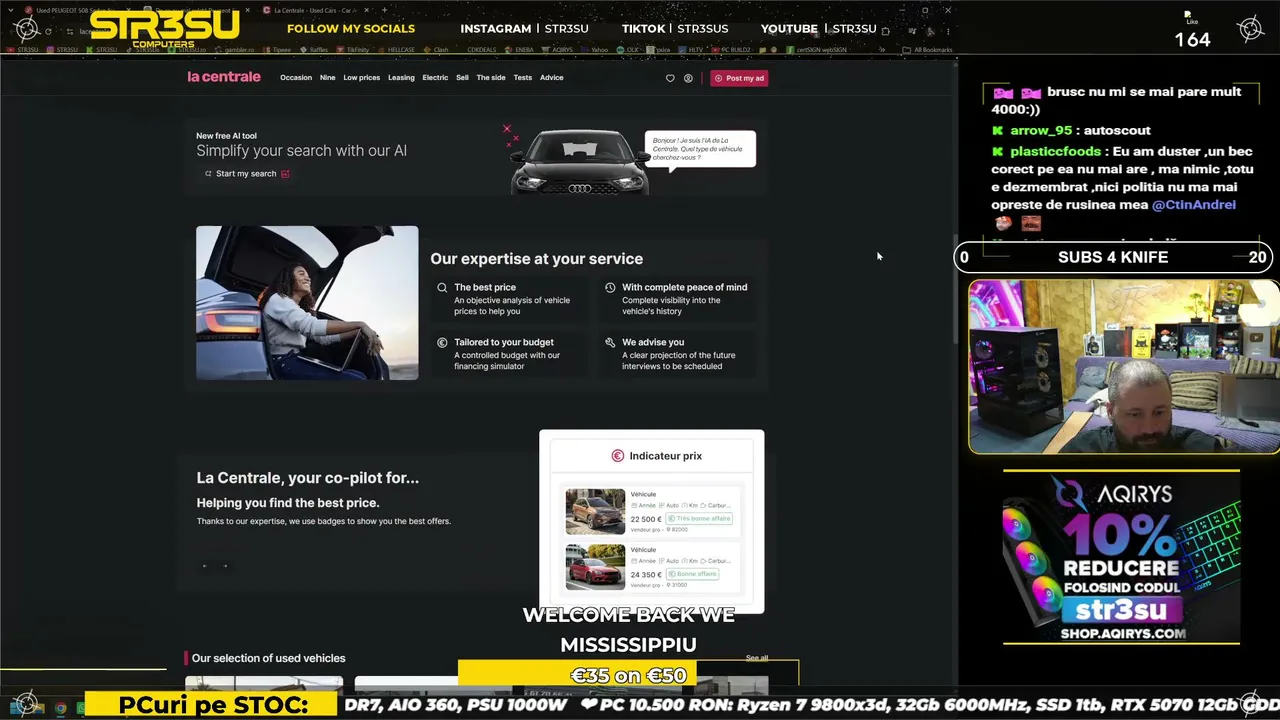
Task: Open the OLX bookmark
Action: [x=626, y=50]
